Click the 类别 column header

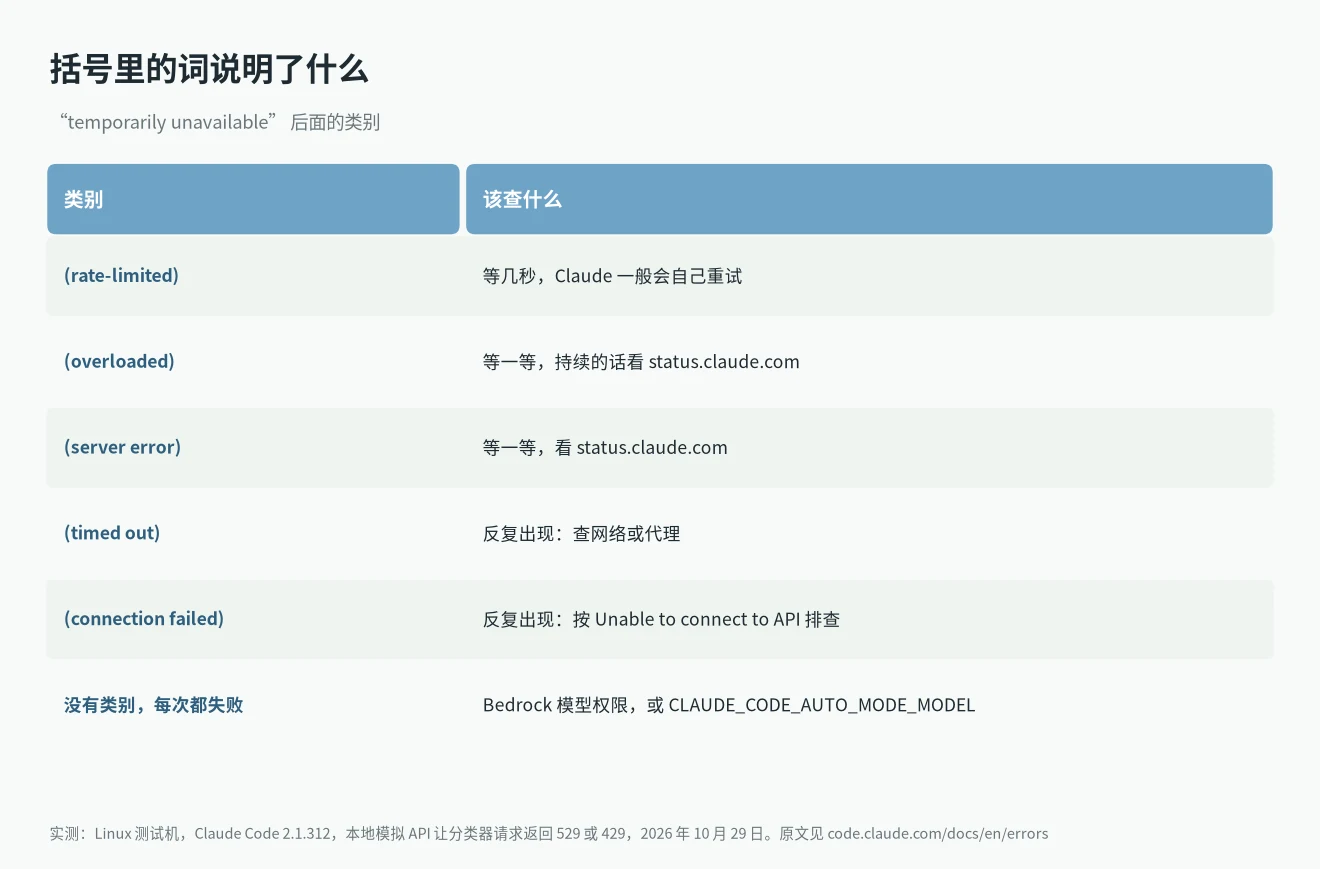253,199
